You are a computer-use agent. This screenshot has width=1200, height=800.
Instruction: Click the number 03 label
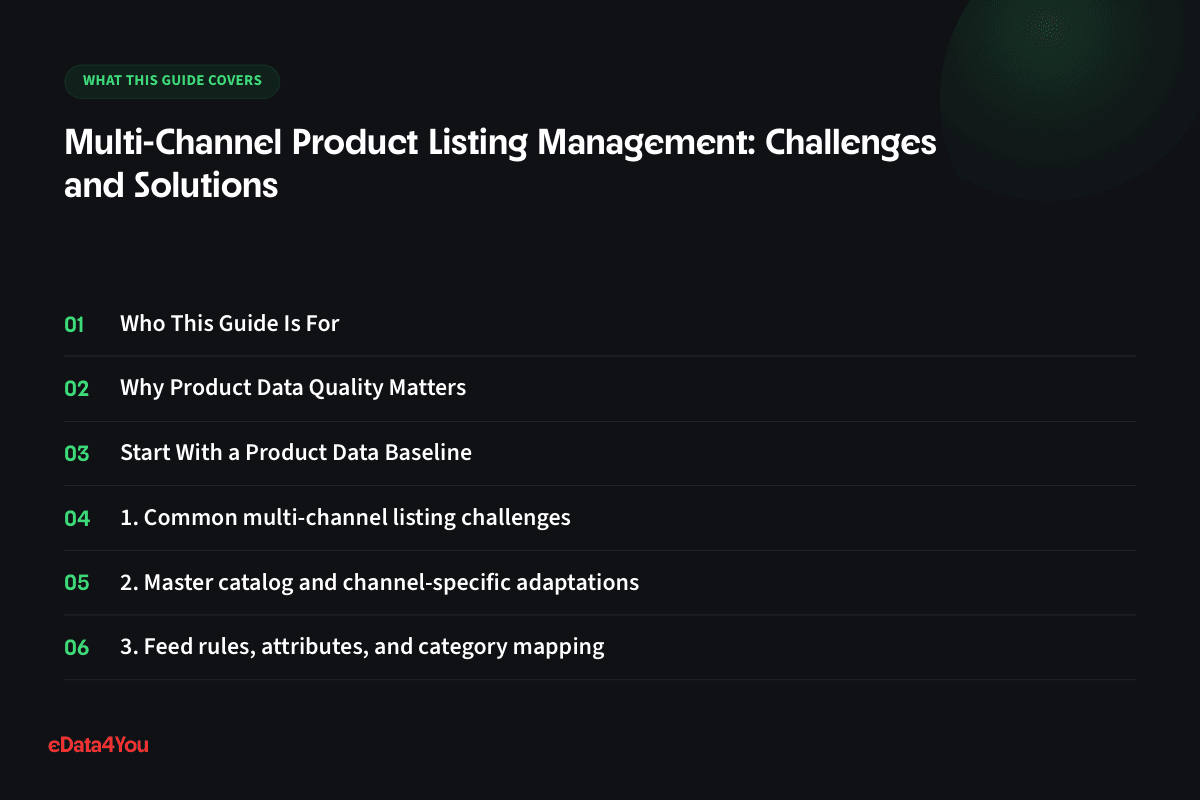click(x=77, y=453)
